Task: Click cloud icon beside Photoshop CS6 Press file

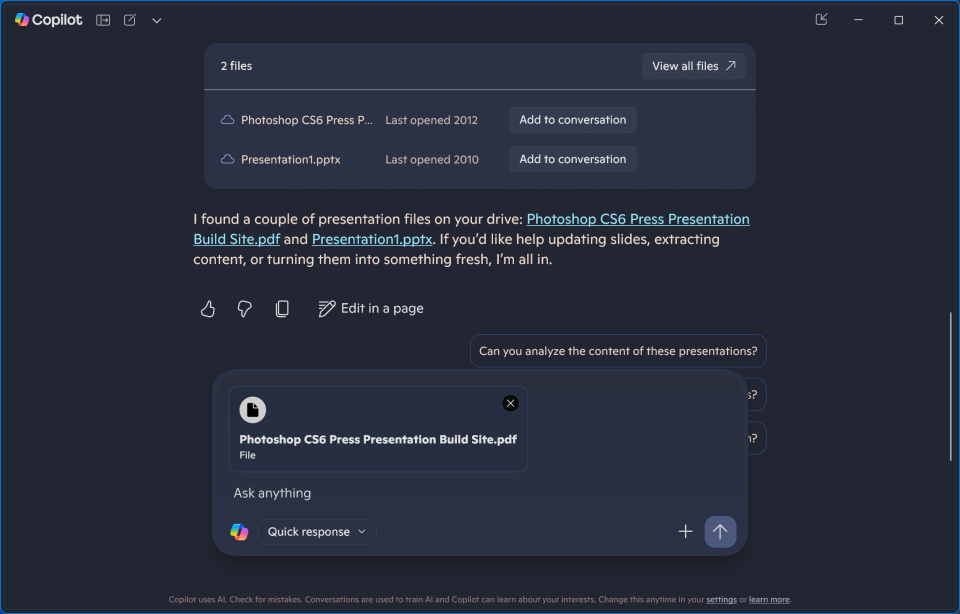Action: [227, 120]
